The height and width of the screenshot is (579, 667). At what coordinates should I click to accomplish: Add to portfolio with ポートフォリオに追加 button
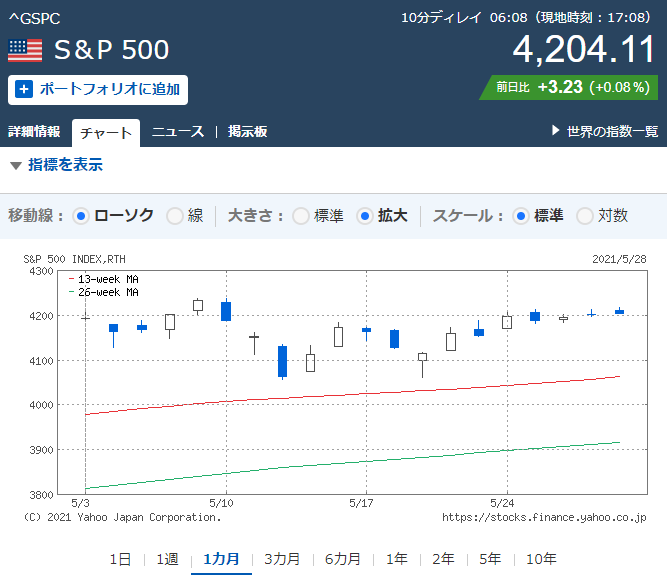coord(98,90)
